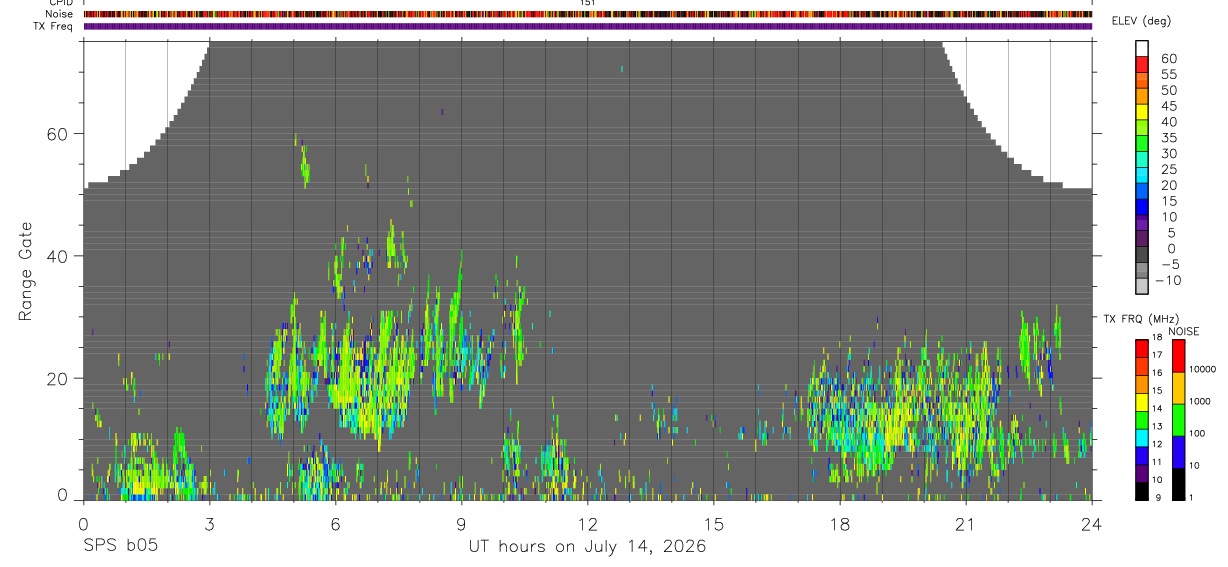1228x567 pixels.
Task: Select the red 18 MHz TX frequency swatch
Action: (x=1142, y=347)
